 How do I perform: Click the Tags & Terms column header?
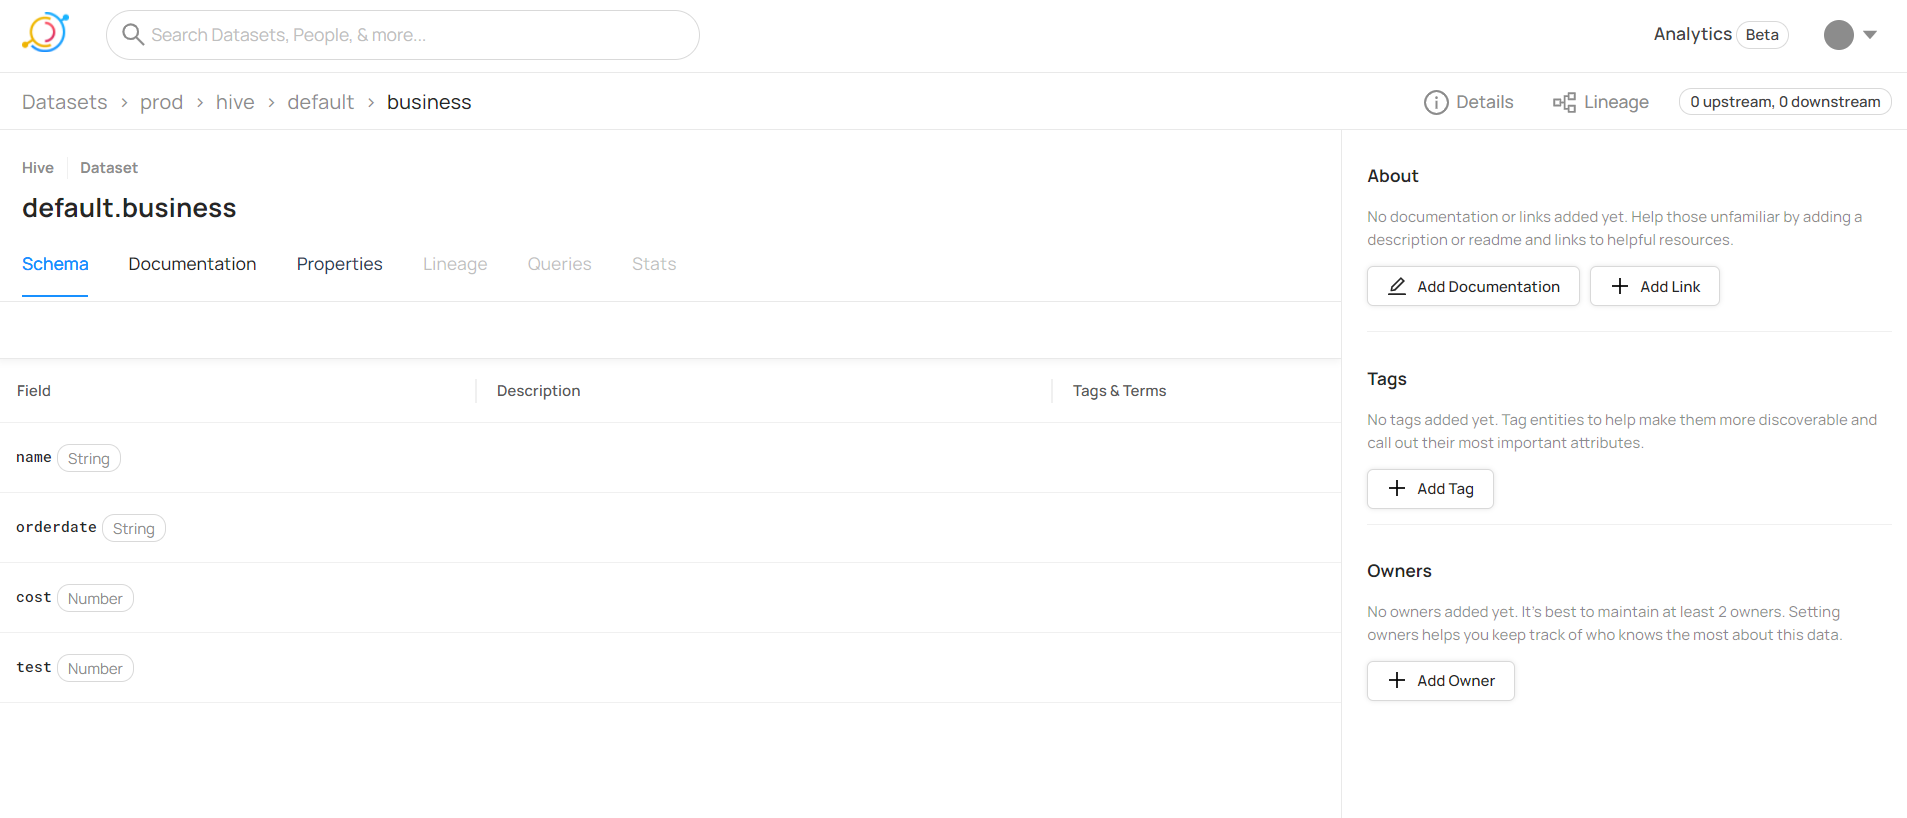click(x=1119, y=391)
